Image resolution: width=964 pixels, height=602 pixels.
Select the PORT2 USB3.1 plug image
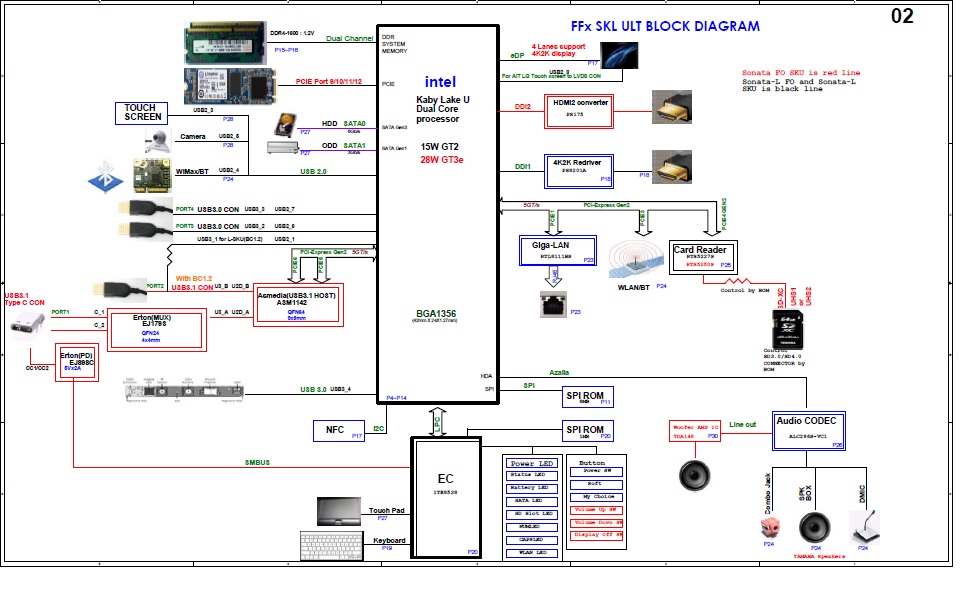[x=119, y=290]
